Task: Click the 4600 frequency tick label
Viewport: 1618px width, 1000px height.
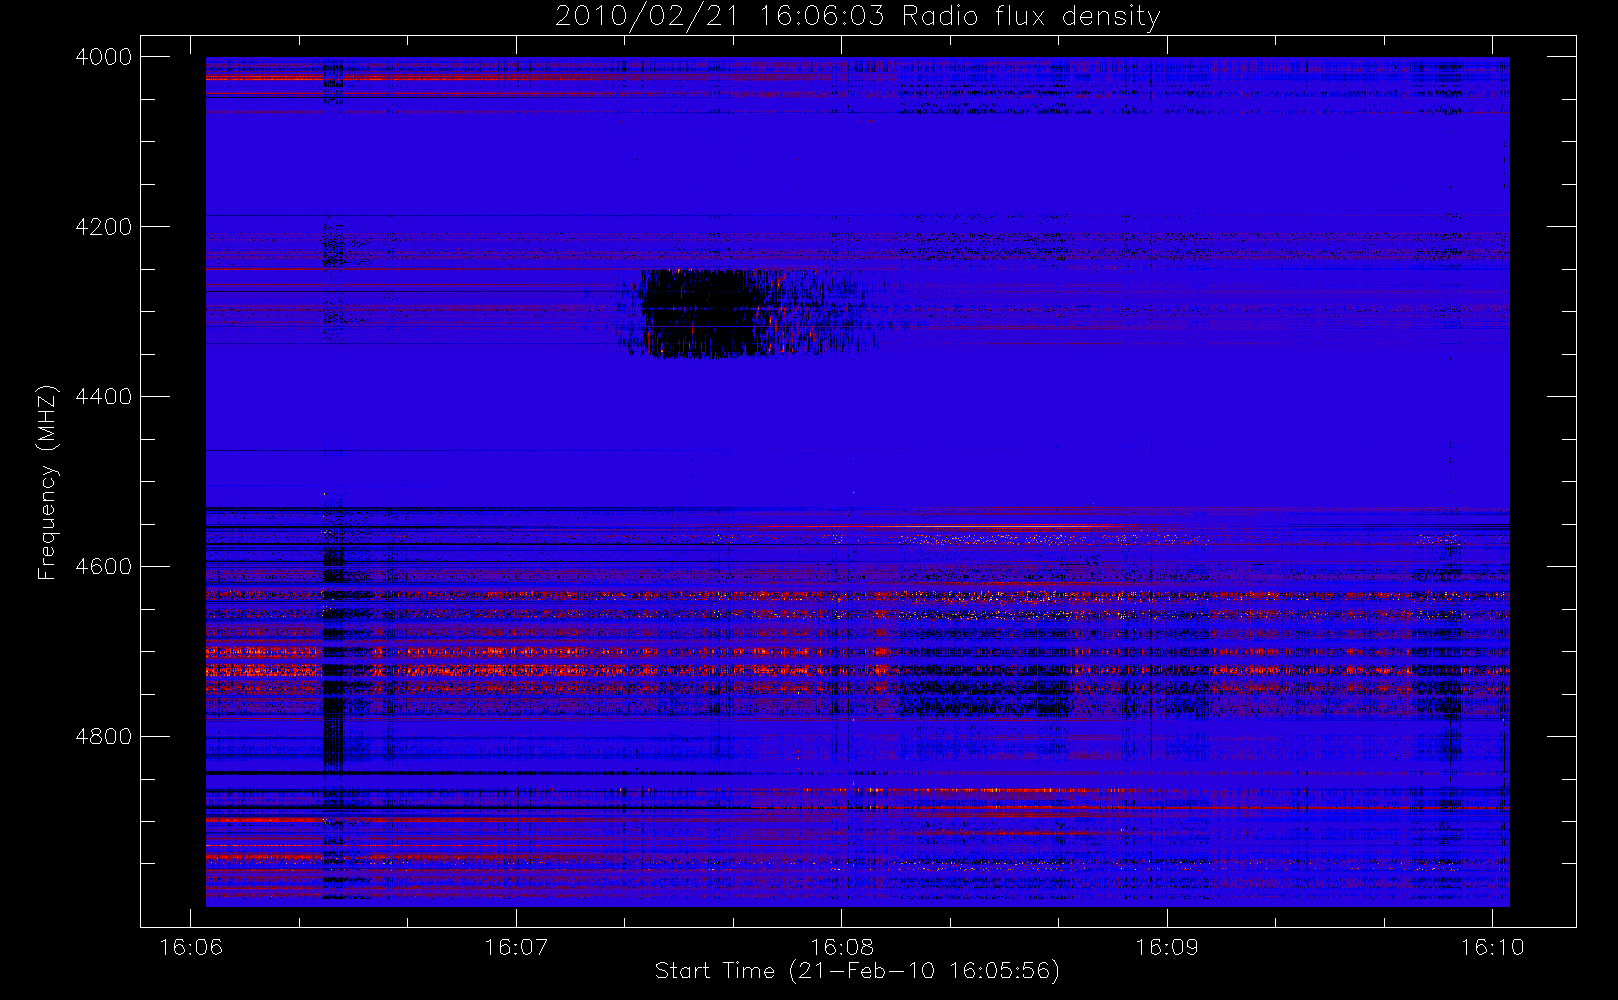Action: pos(103,567)
